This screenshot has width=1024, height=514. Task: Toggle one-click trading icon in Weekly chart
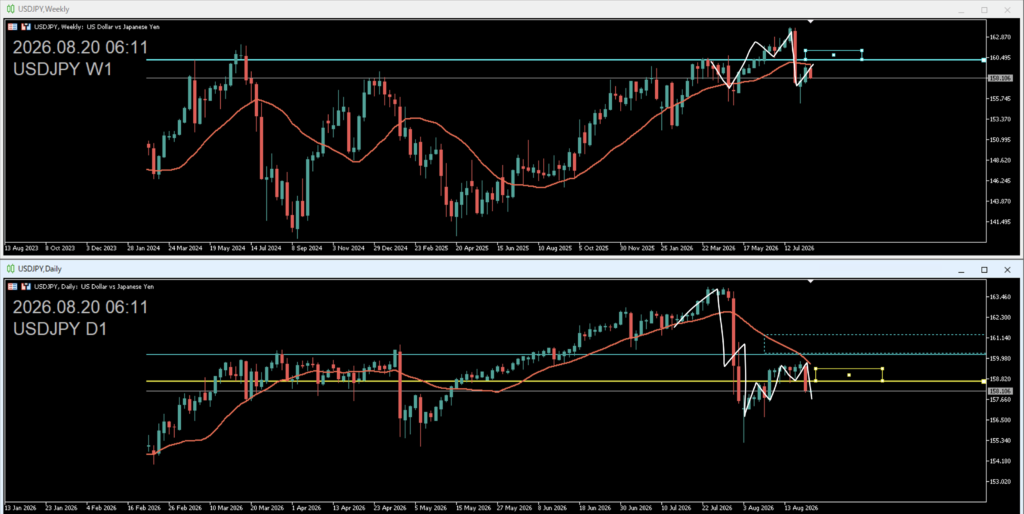click(x=27, y=27)
